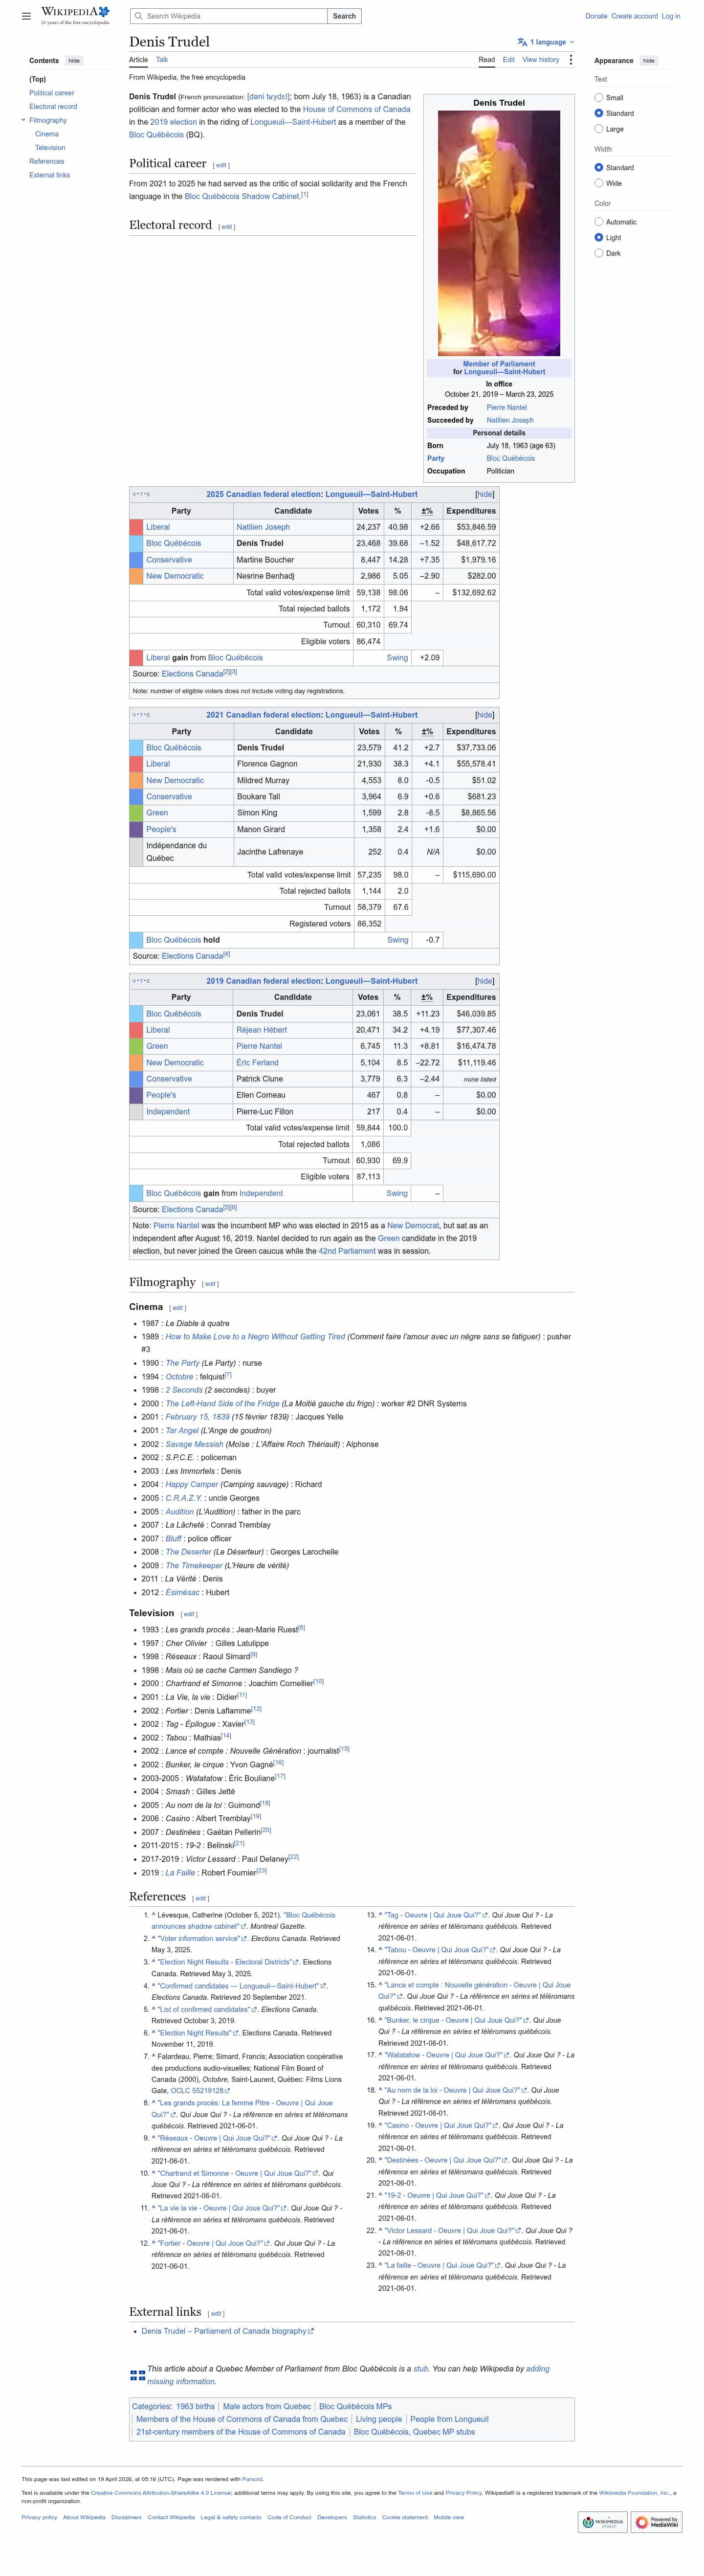Viewport: 704px width, 2576px height.
Task: Open the 'adding missing information' stub link
Action: click(349, 2375)
